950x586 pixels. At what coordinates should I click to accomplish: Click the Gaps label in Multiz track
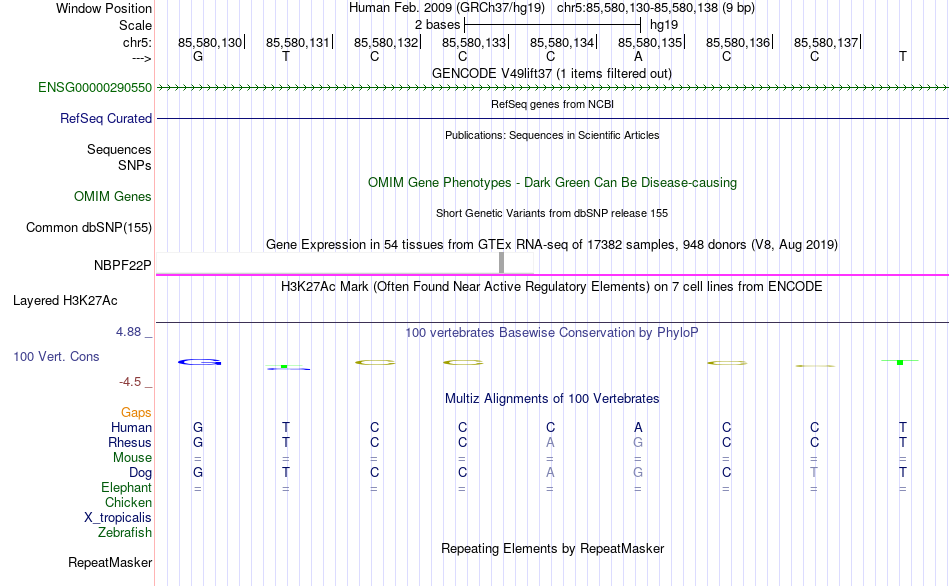click(x=136, y=413)
